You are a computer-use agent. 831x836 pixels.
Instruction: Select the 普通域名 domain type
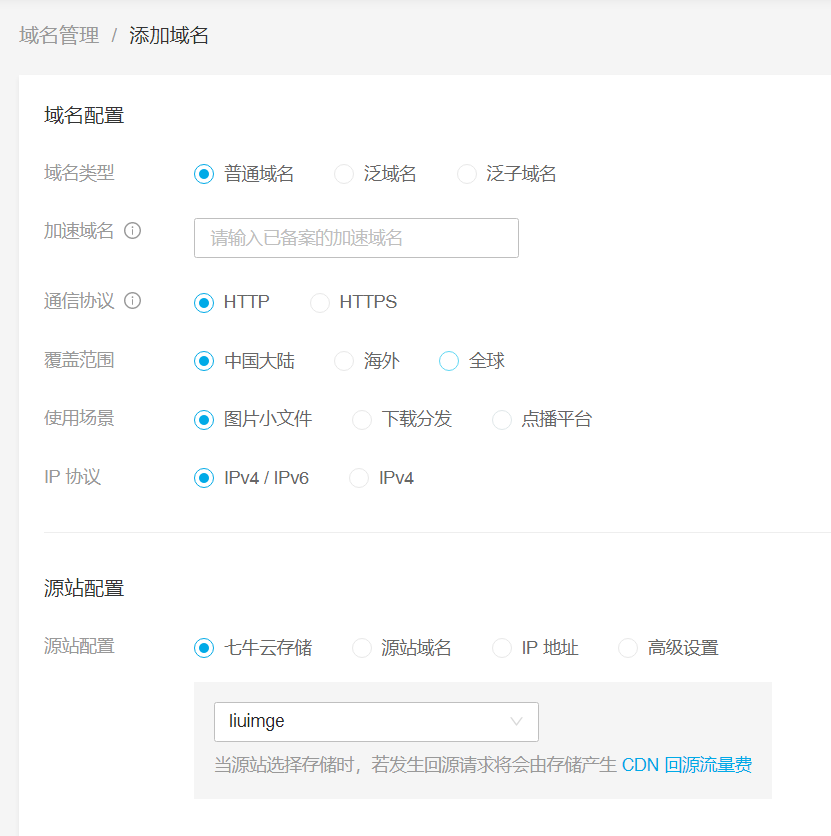pos(203,173)
